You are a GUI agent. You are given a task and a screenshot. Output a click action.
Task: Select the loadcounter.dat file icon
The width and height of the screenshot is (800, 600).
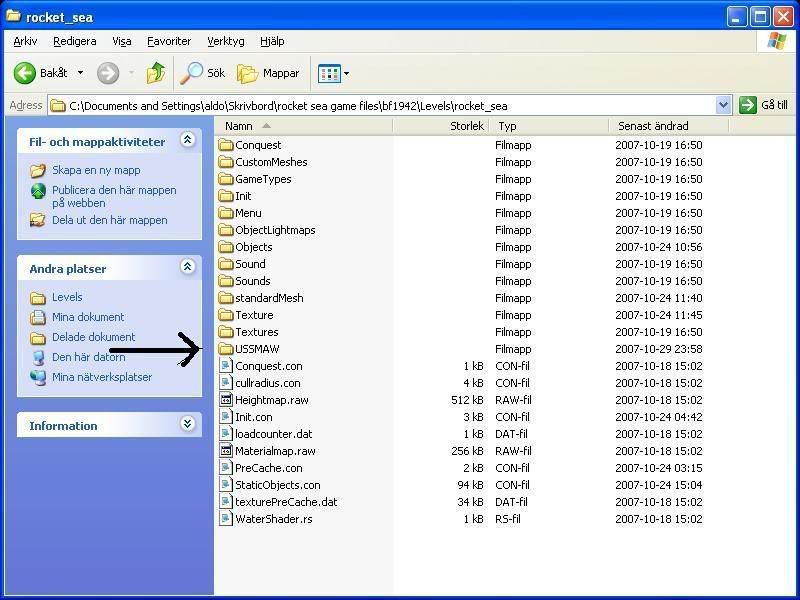(226, 434)
